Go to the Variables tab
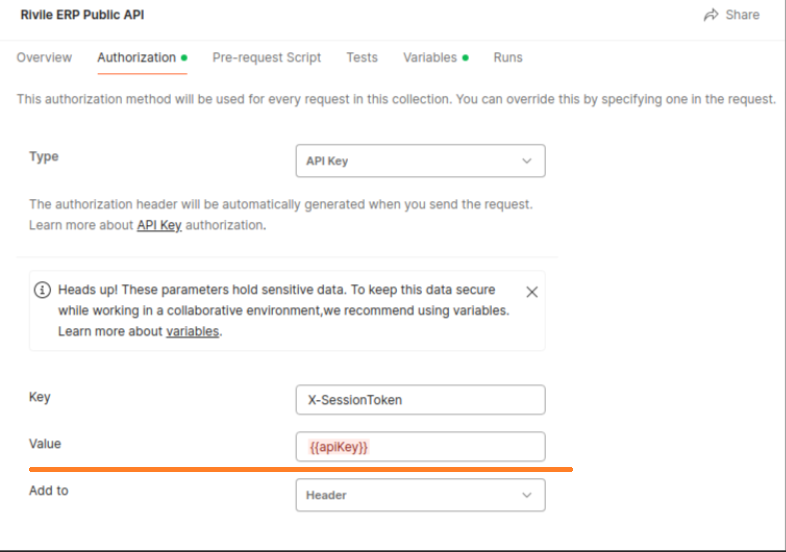The width and height of the screenshot is (786, 552). tap(430, 58)
